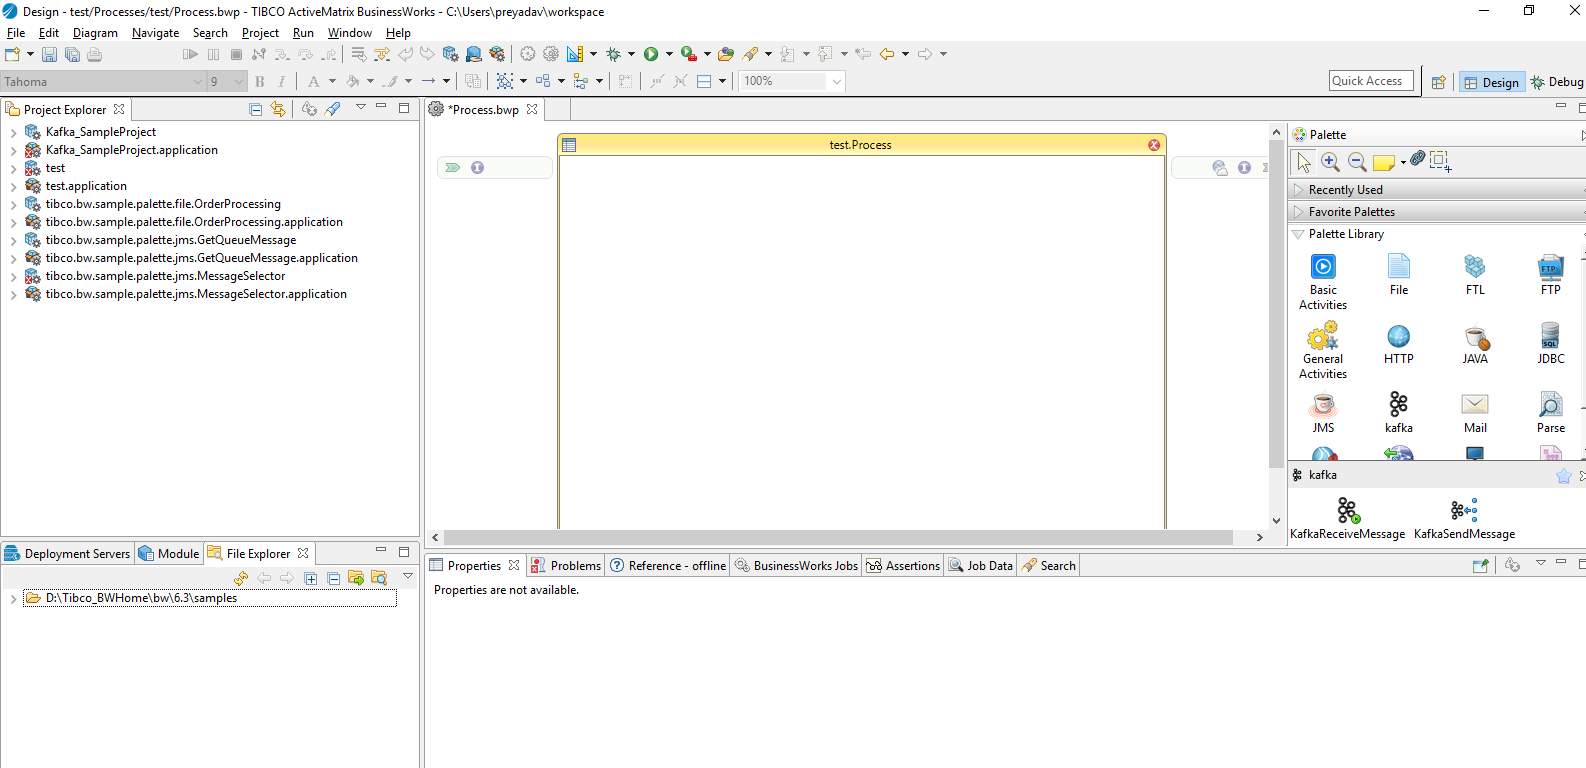Click the palette Zoom In tool
The image size is (1586, 768).
point(1330,161)
